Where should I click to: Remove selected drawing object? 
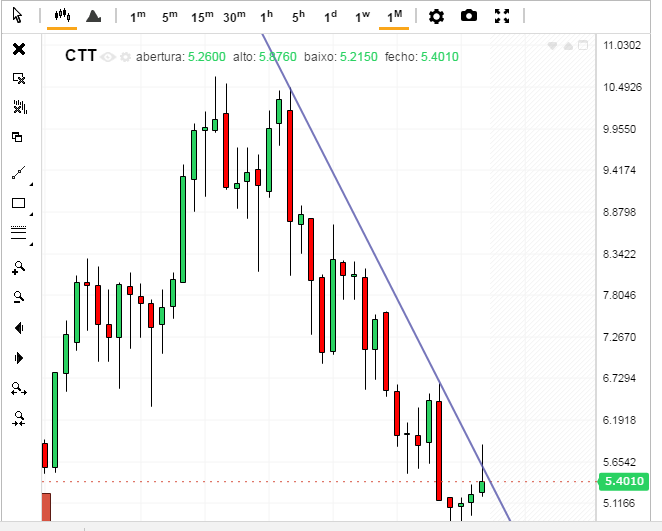[x=19, y=79]
